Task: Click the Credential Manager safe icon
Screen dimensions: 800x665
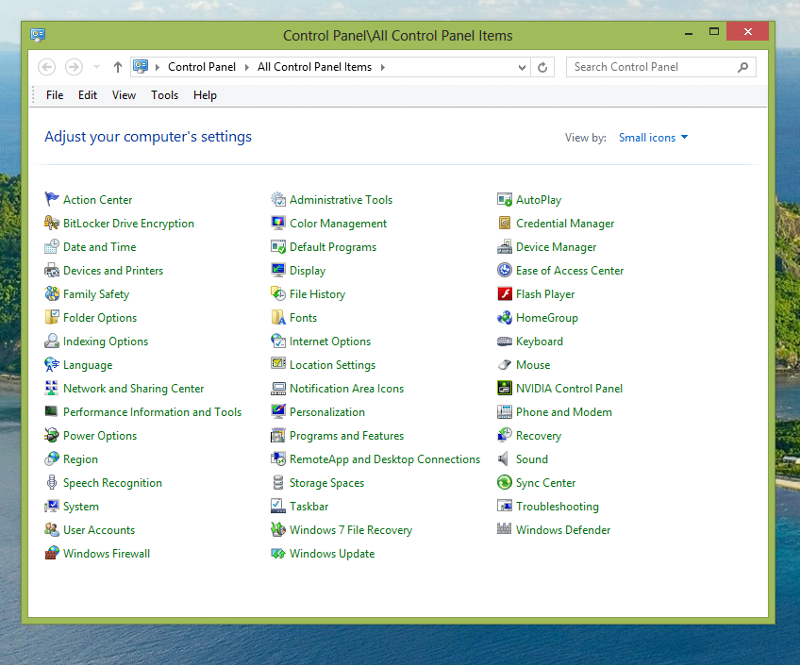Action: (x=504, y=223)
